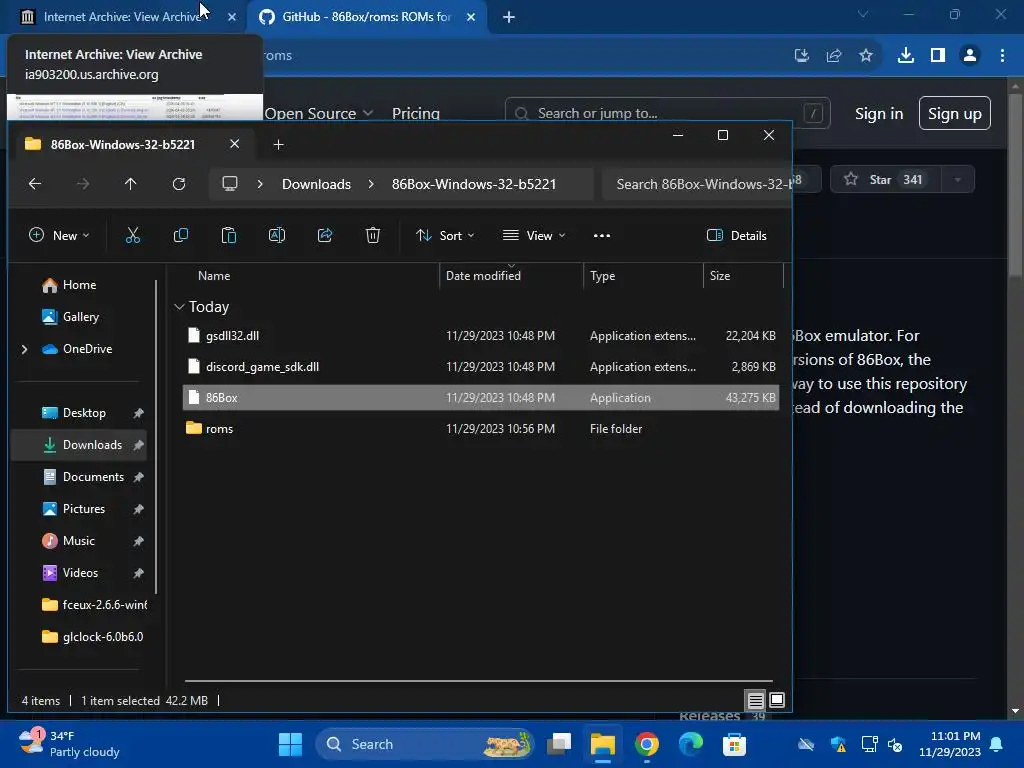Click the share page icon in Chrome
Image resolution: width=1024 pixels, height=768 pixels.
tap(834, 56)
